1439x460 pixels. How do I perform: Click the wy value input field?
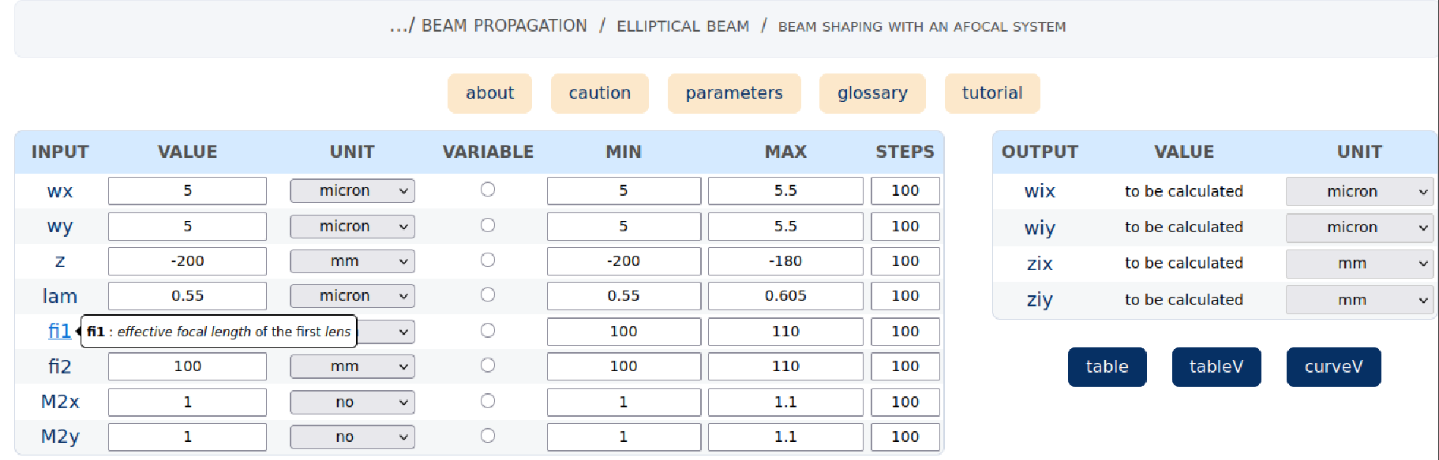click(x=187, y=226)
